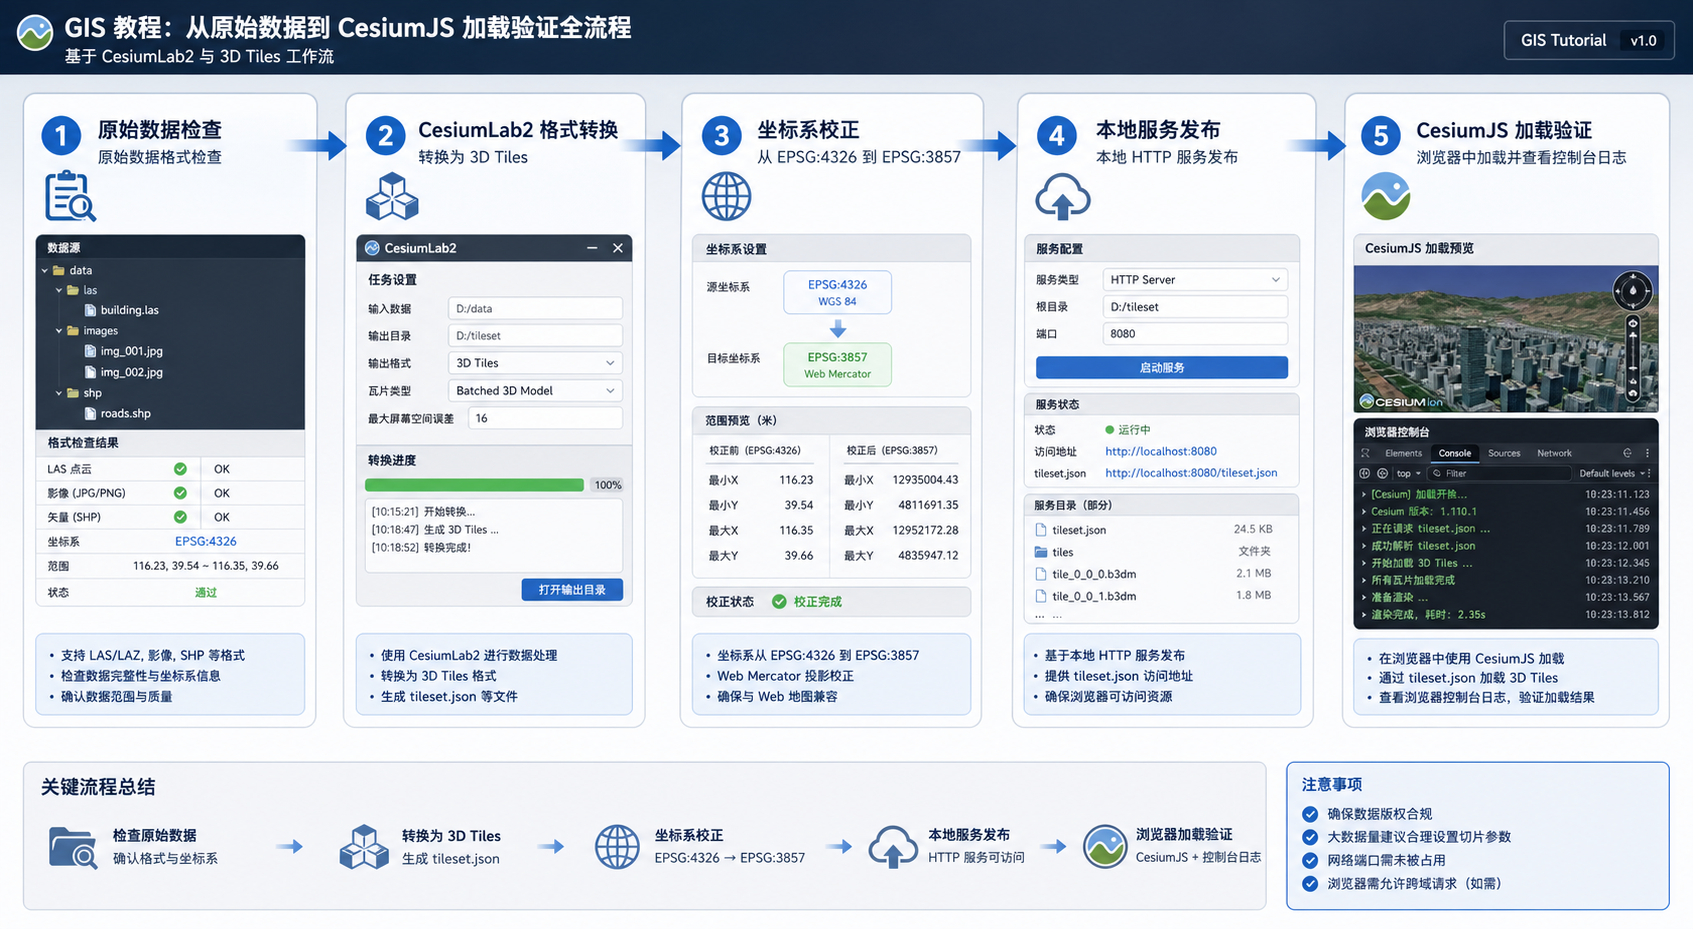Open the 输出格式 3D Tiles dropdown
The image size is (1693, 929).
(535, 363)
